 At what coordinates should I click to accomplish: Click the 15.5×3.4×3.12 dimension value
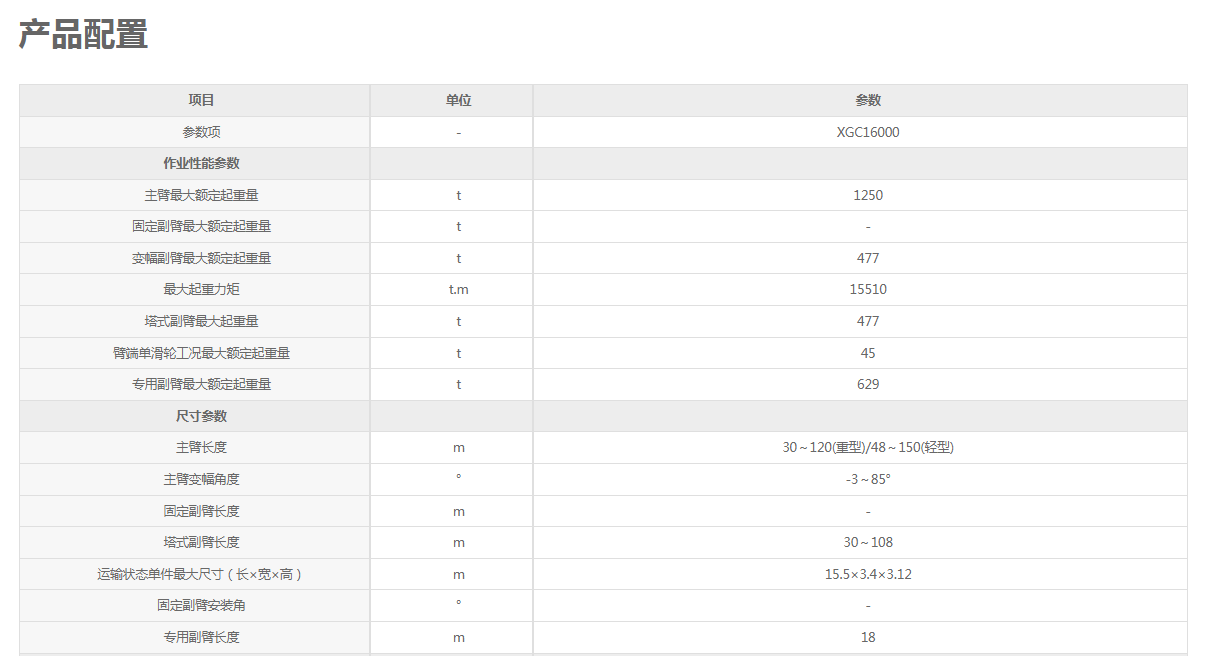pos(868,574)
